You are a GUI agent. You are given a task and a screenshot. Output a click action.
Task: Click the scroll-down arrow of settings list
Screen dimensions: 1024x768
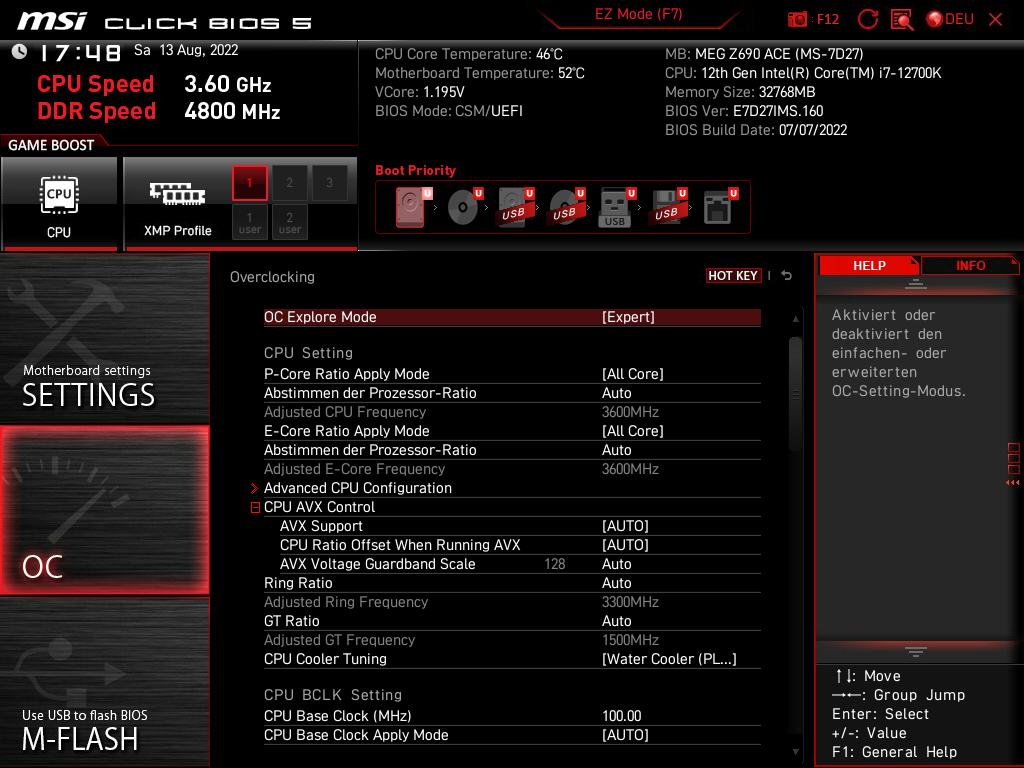(x=795, y=752)
